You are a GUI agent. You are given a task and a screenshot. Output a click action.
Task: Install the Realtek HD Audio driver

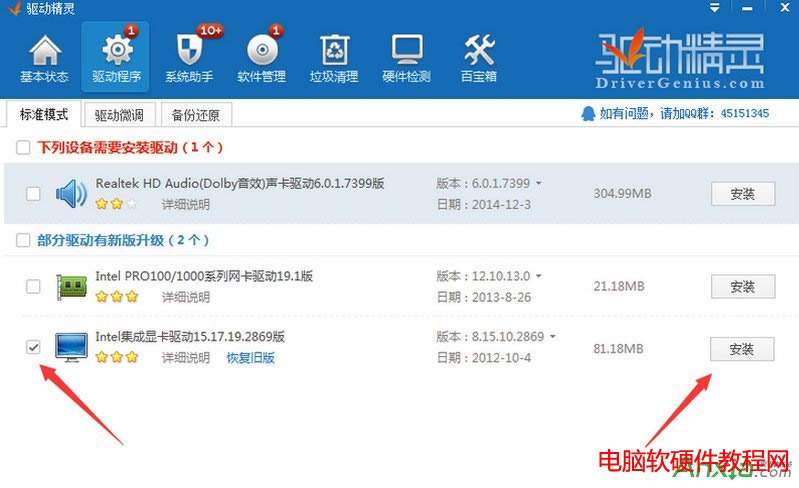[x=743, y=194]
